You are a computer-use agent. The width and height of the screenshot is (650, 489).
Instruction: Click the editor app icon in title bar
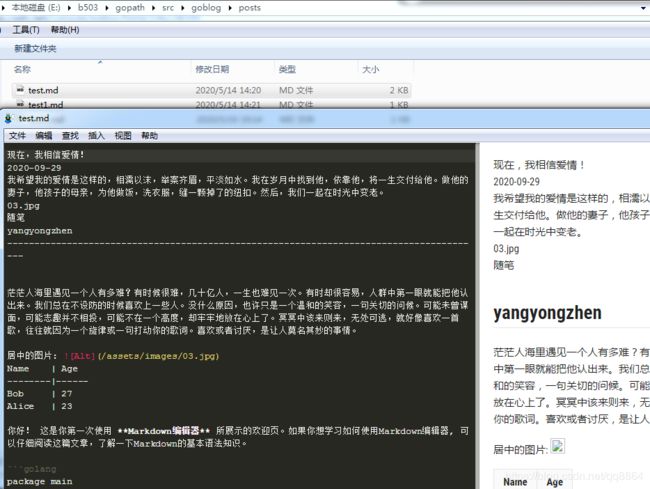coord(8,119)
